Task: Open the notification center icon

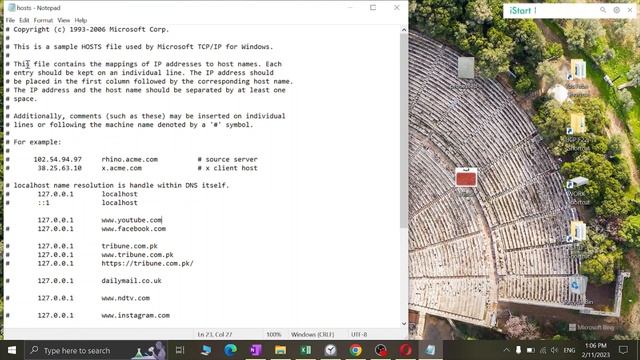Action: click(623, 350)
